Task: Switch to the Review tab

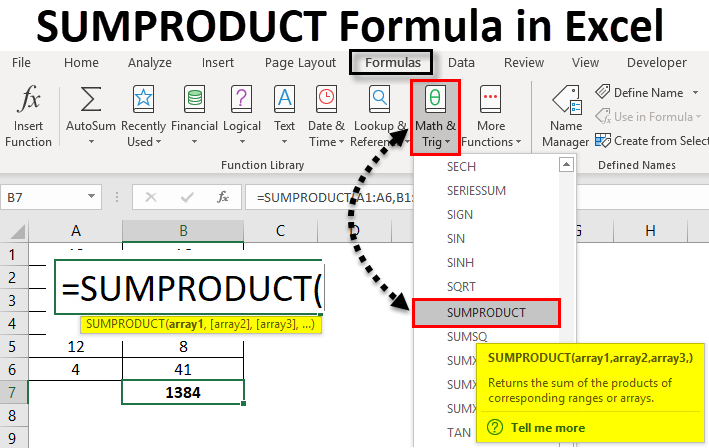Action: 524,62
